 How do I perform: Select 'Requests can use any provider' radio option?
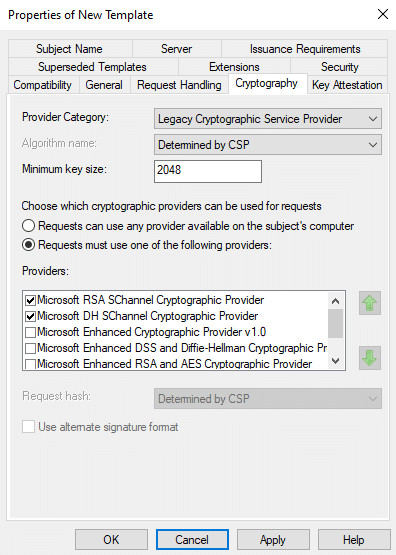point(29,226)
